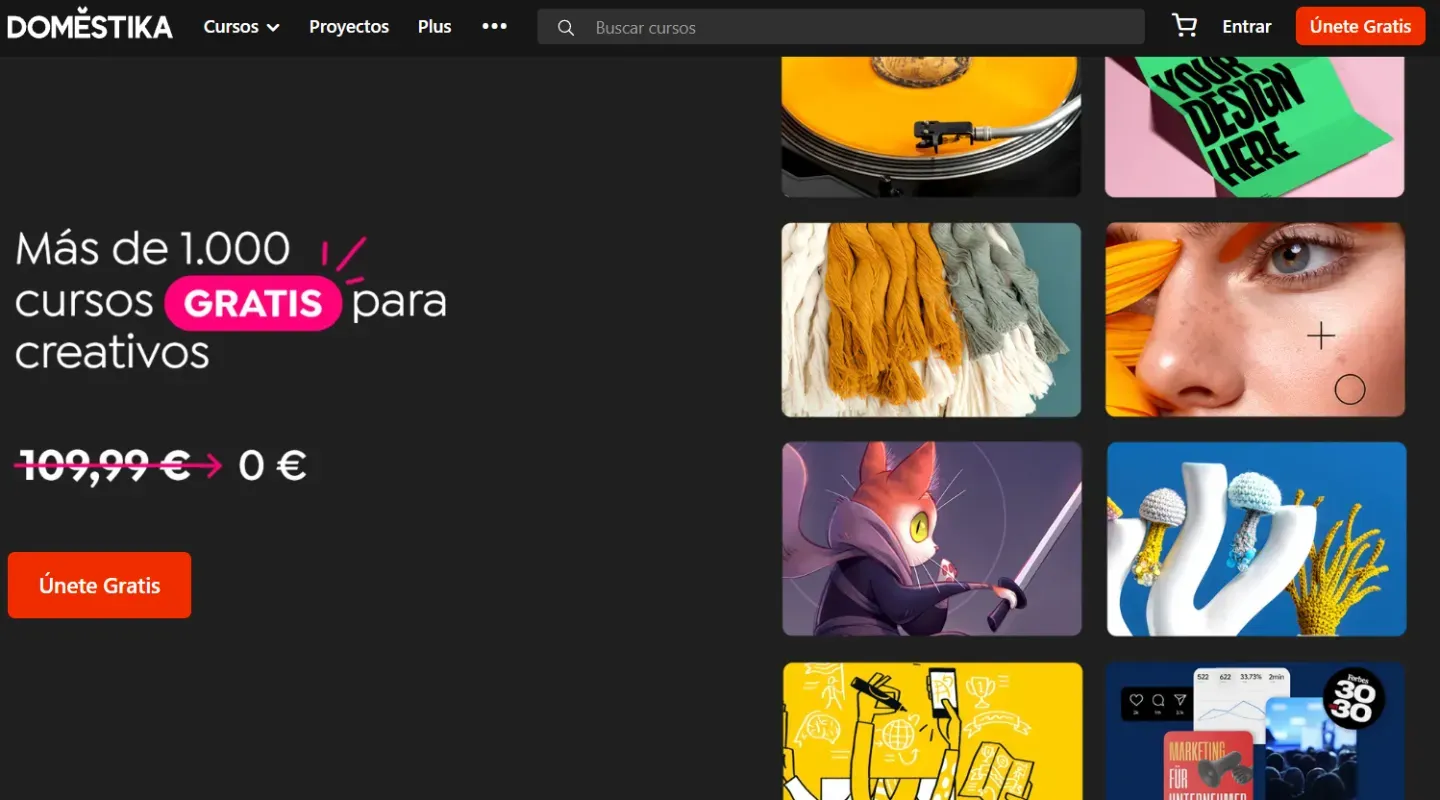Image resolution: width=1440 pixels, height=800 pixels.
Task: Click the search magnifier icon
Action: [x=566, y=28]
